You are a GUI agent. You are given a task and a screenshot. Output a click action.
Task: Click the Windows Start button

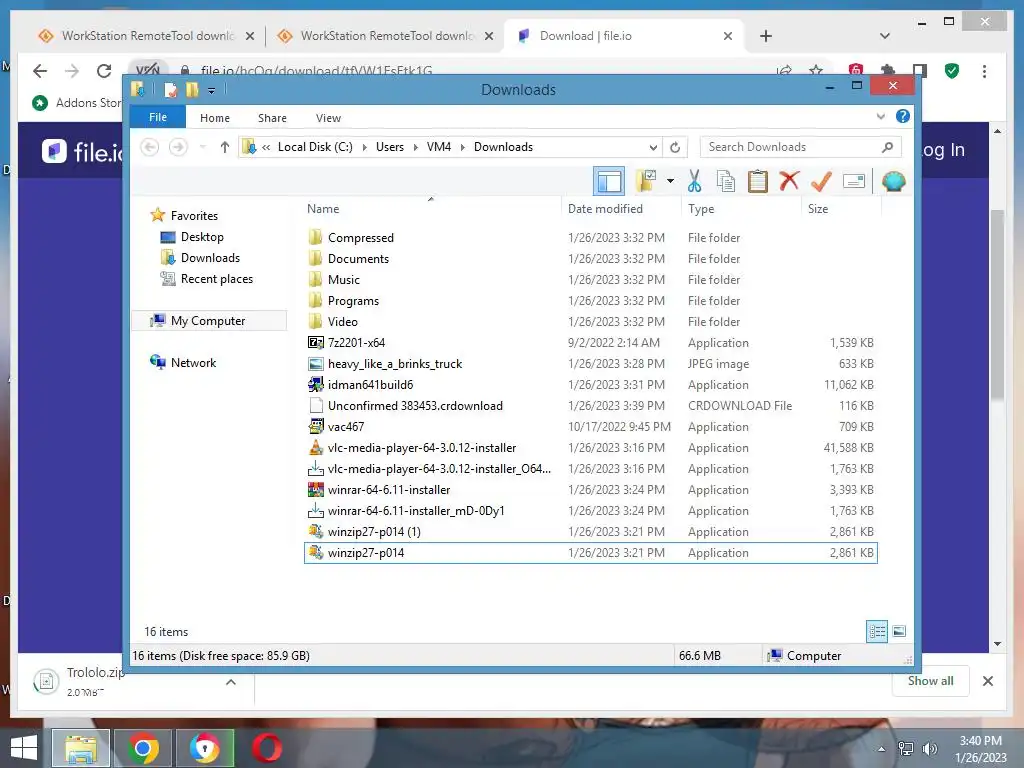tap(24, 748)
